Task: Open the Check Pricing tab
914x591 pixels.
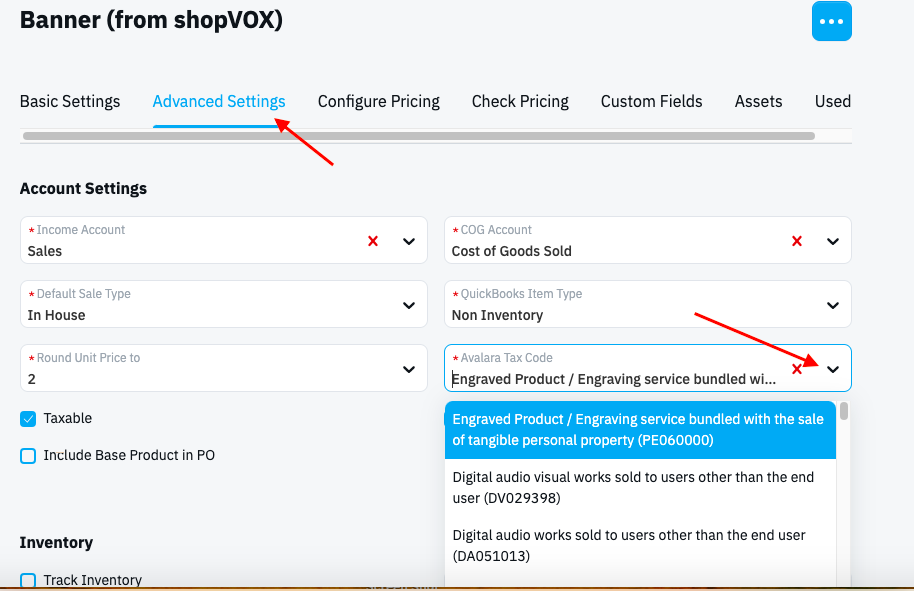Action: pyautogui.click(x=520, y=101)
